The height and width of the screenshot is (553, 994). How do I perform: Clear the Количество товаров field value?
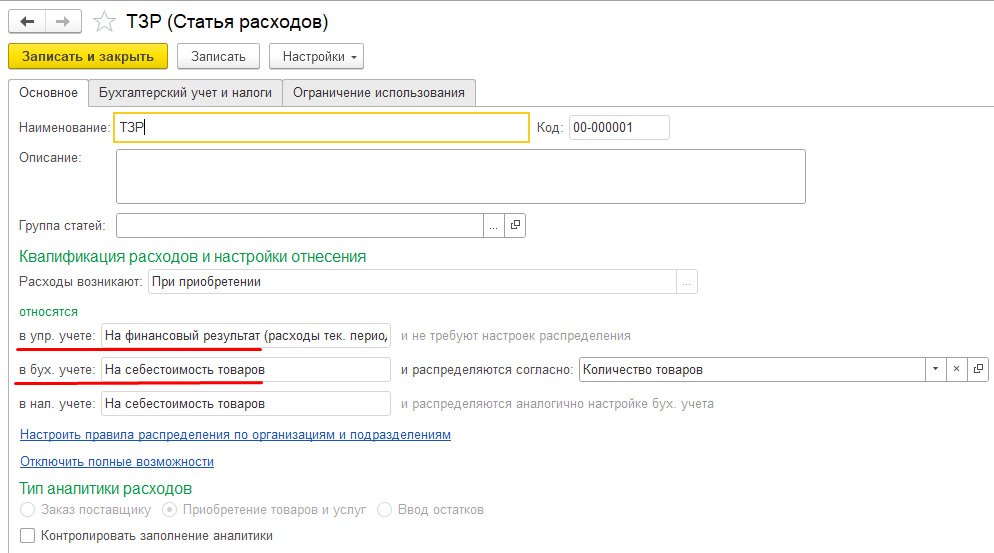tap(956, 370)
